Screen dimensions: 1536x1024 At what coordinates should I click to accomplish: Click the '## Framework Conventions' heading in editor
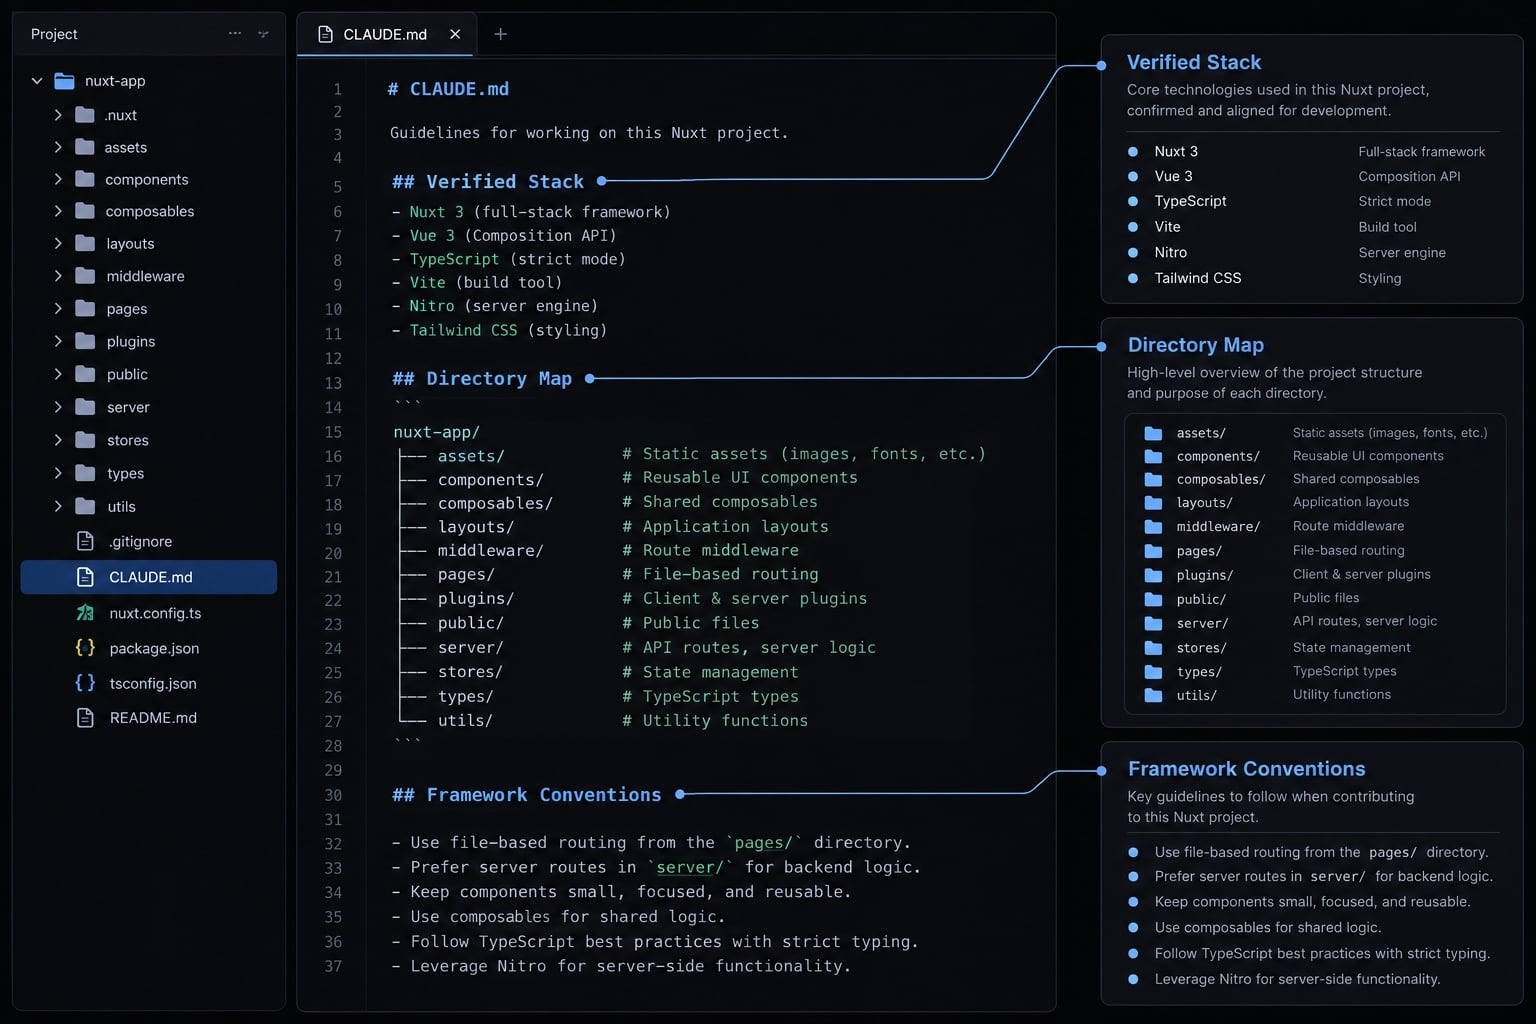527,794
